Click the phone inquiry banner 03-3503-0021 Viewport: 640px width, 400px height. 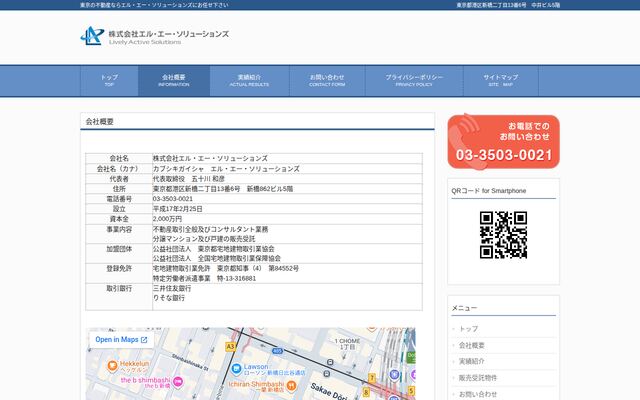503,141
